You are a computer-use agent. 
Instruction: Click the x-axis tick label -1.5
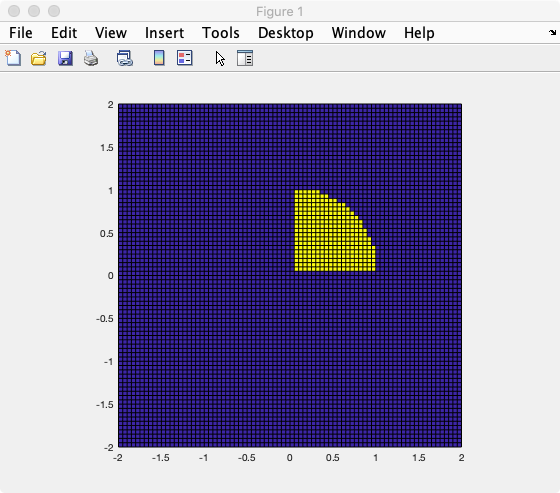161,458
